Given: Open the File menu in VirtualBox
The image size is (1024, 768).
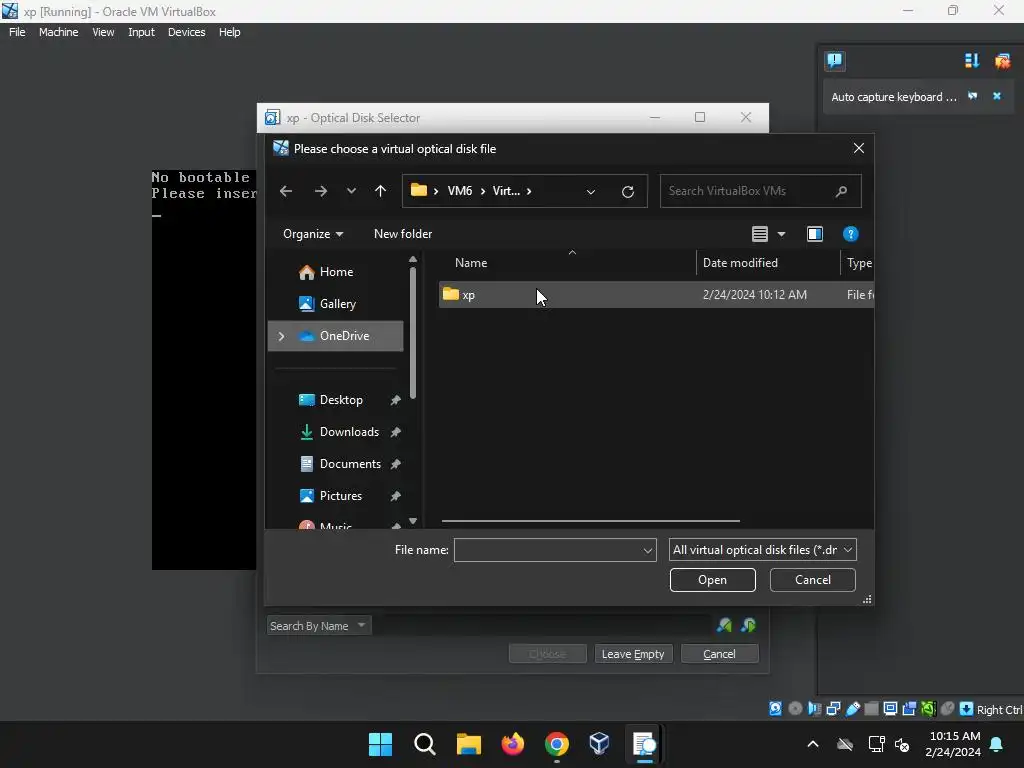Looking at the screenshot, I should coord(17,32).
